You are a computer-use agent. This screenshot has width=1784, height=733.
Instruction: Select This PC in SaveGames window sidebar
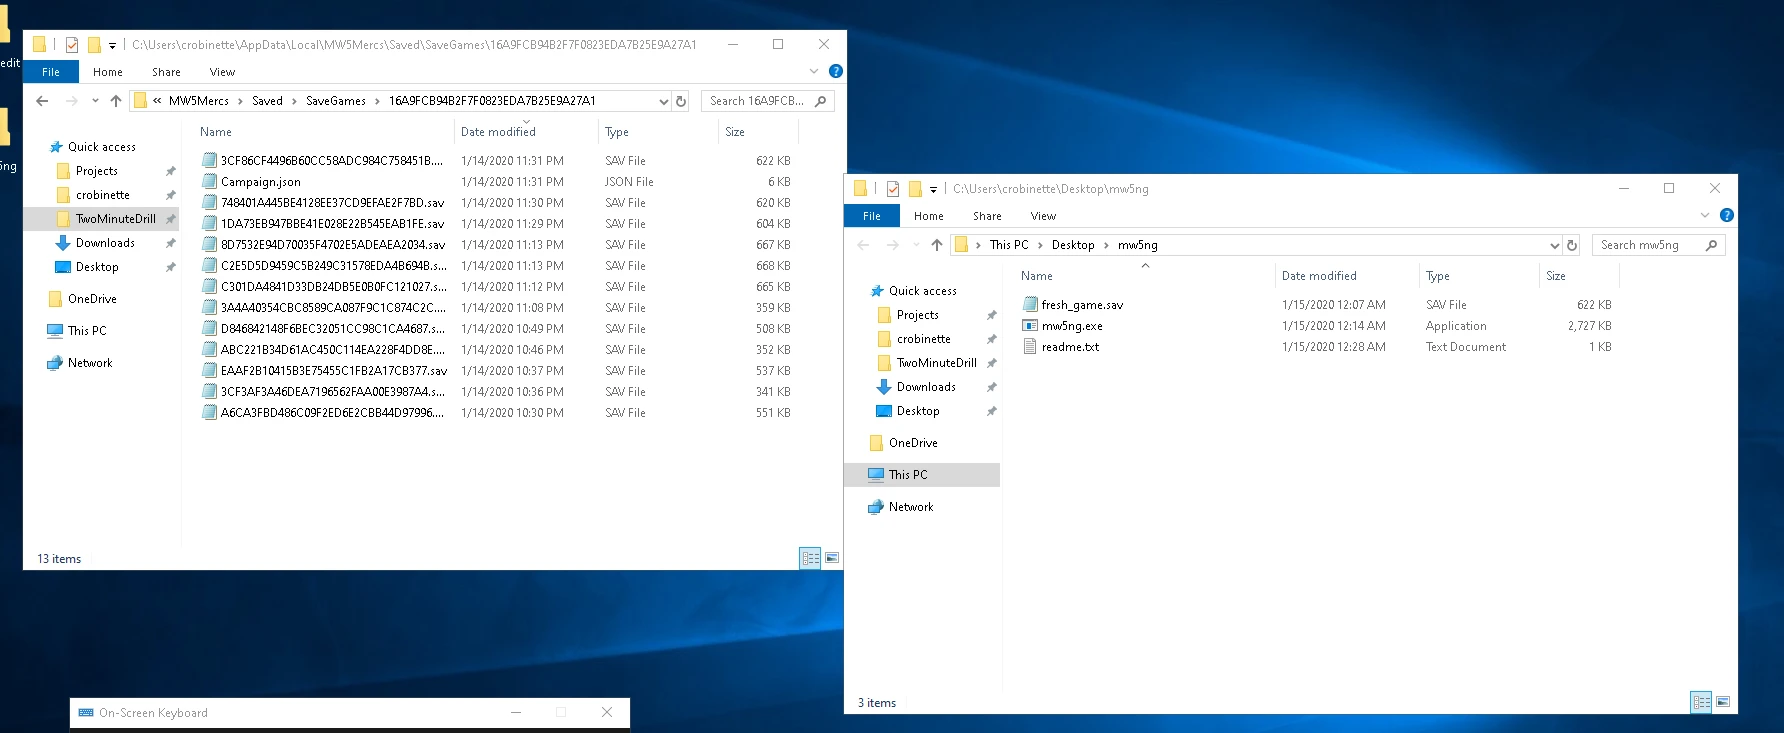[86, 331]
